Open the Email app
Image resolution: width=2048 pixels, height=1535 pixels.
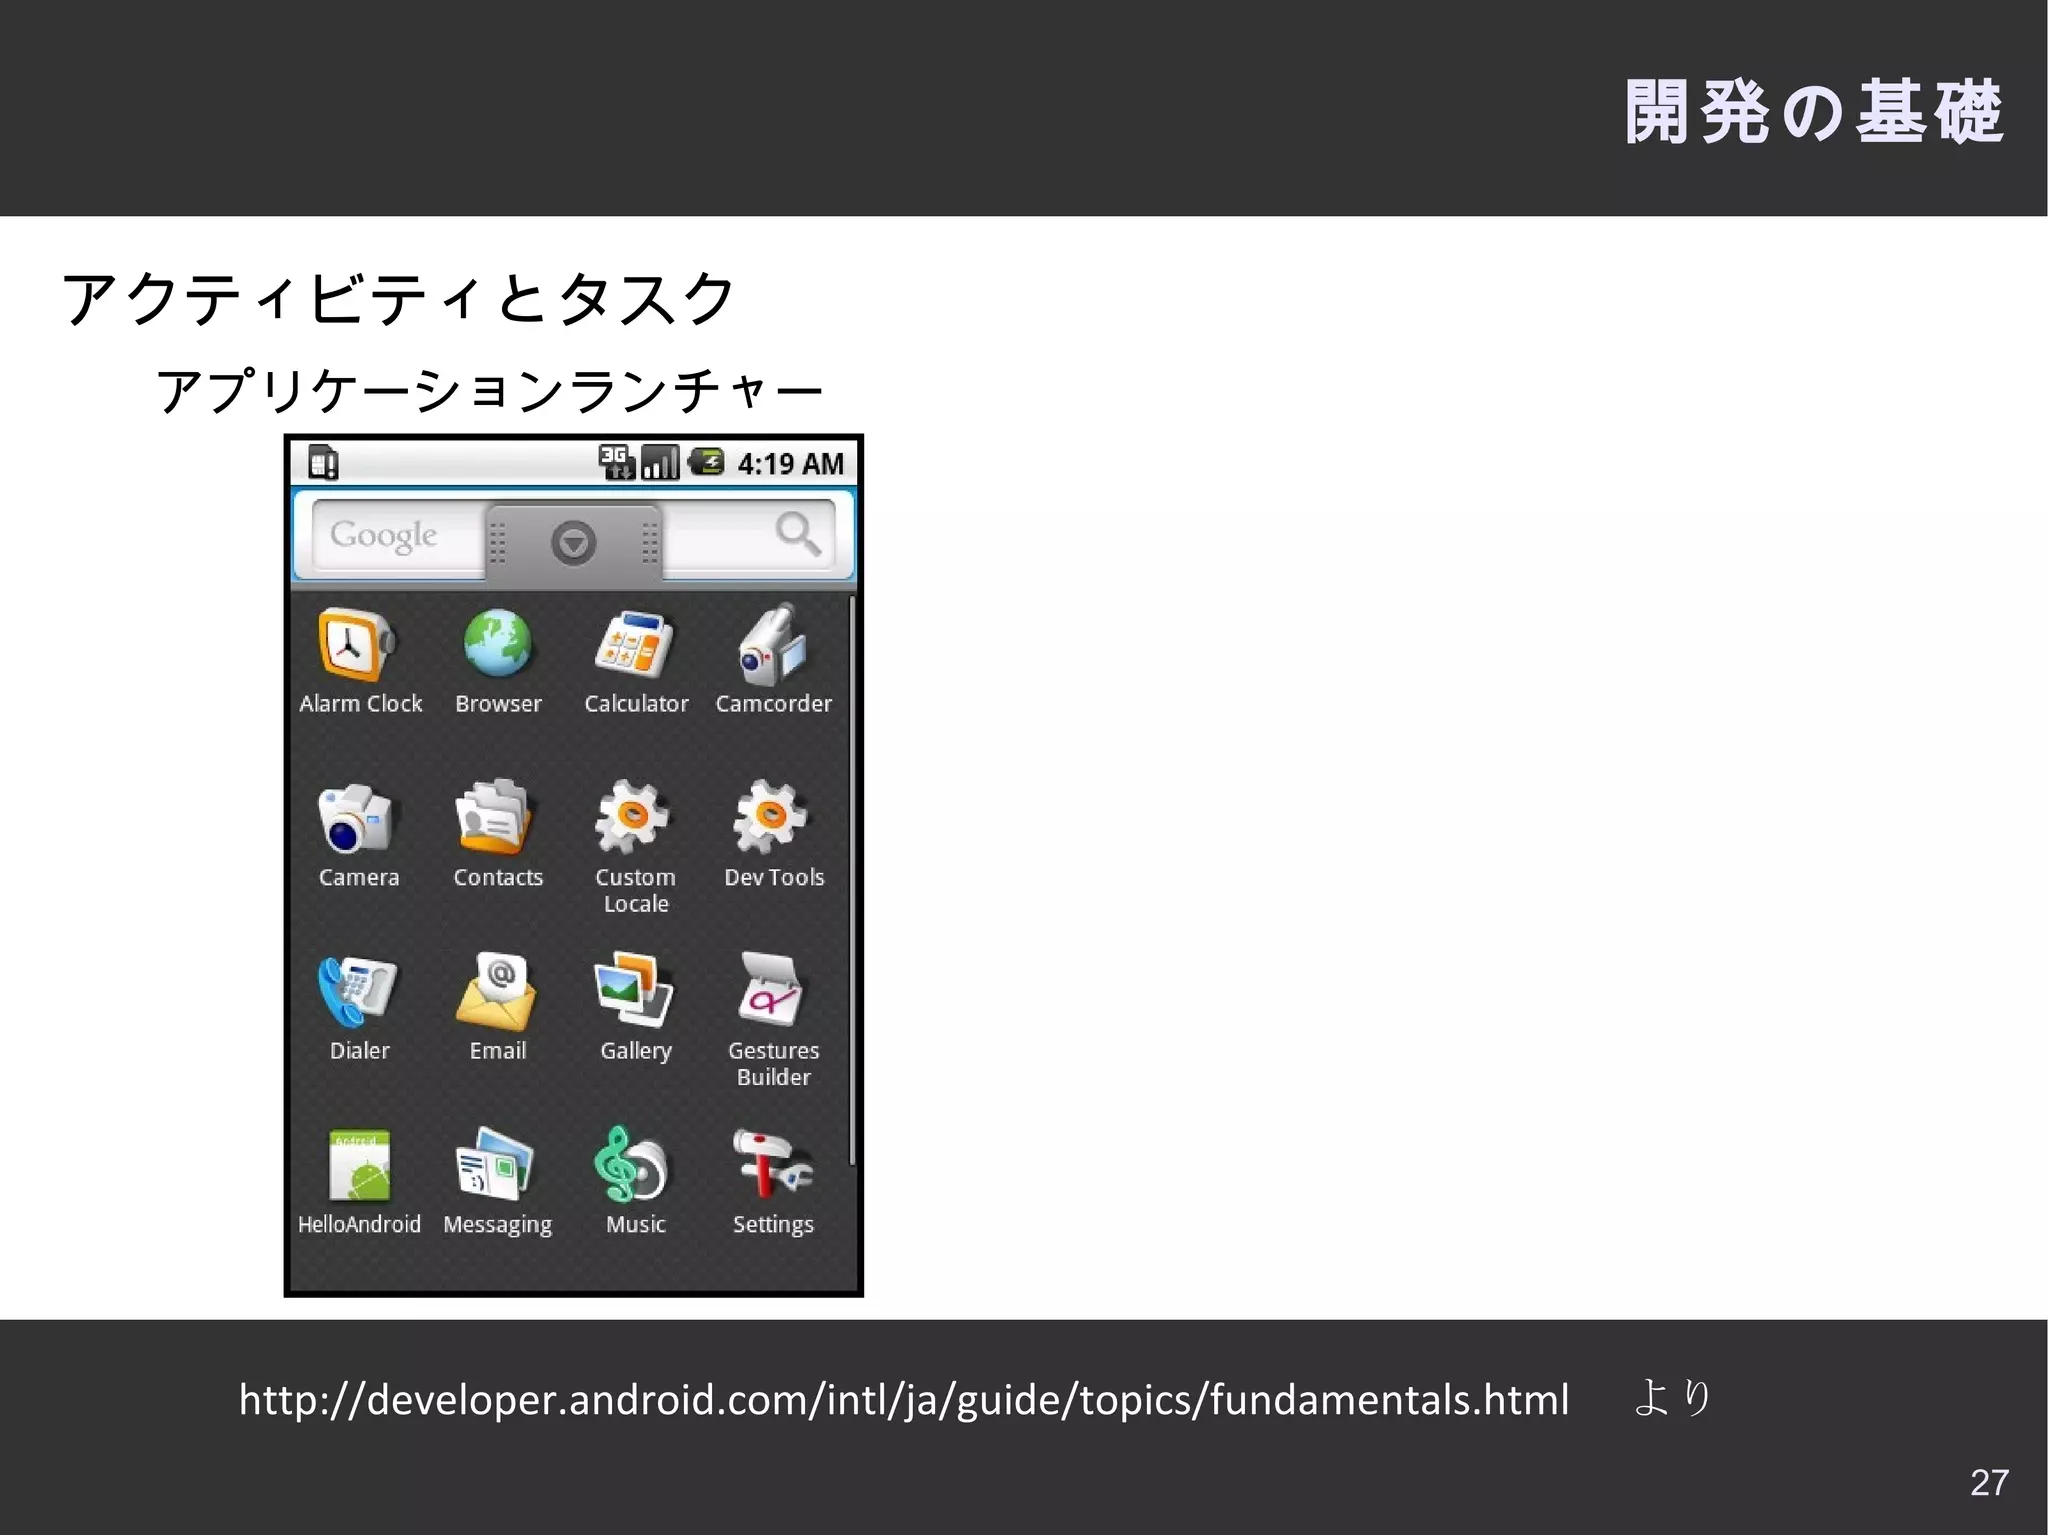(498, 1008)
